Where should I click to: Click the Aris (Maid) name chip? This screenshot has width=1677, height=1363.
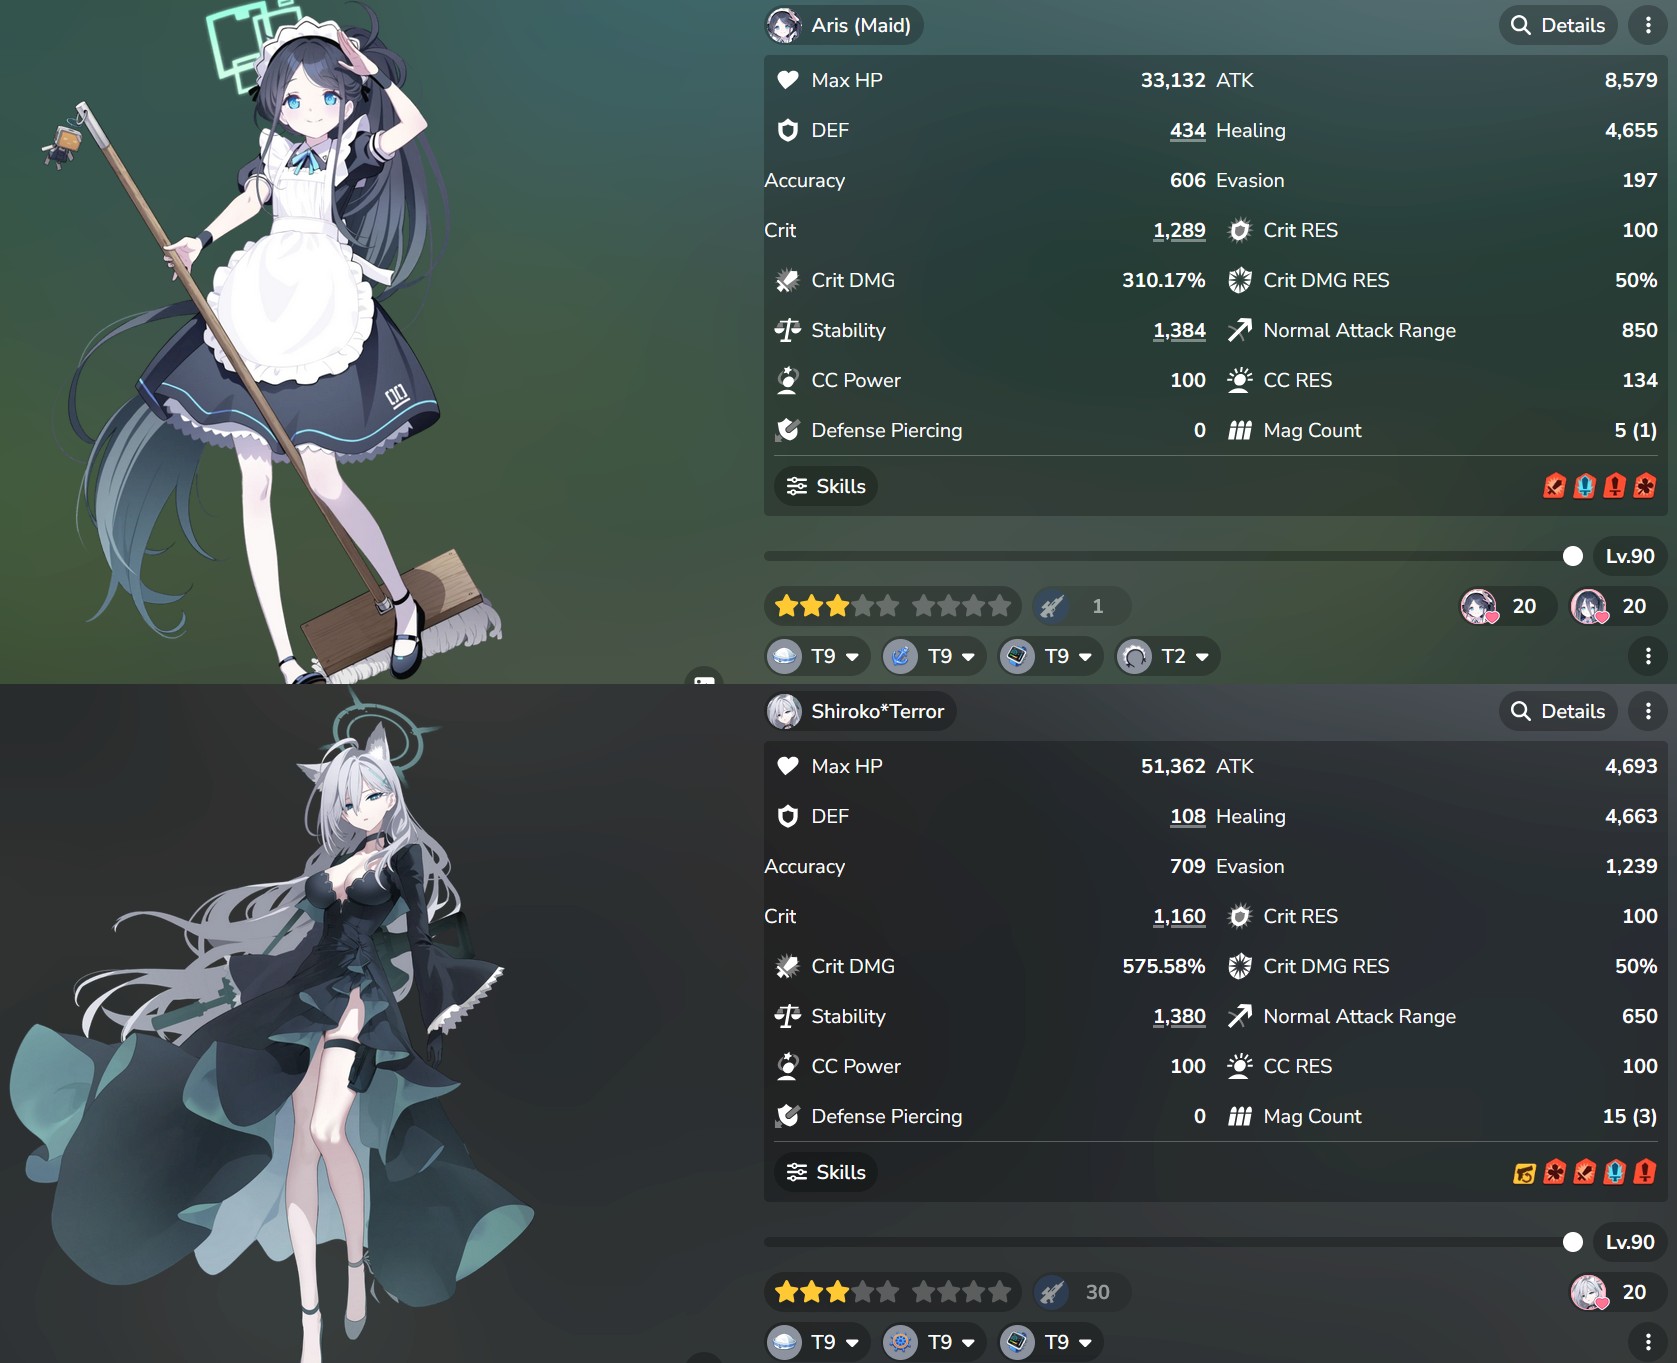[x=844, y=25]
